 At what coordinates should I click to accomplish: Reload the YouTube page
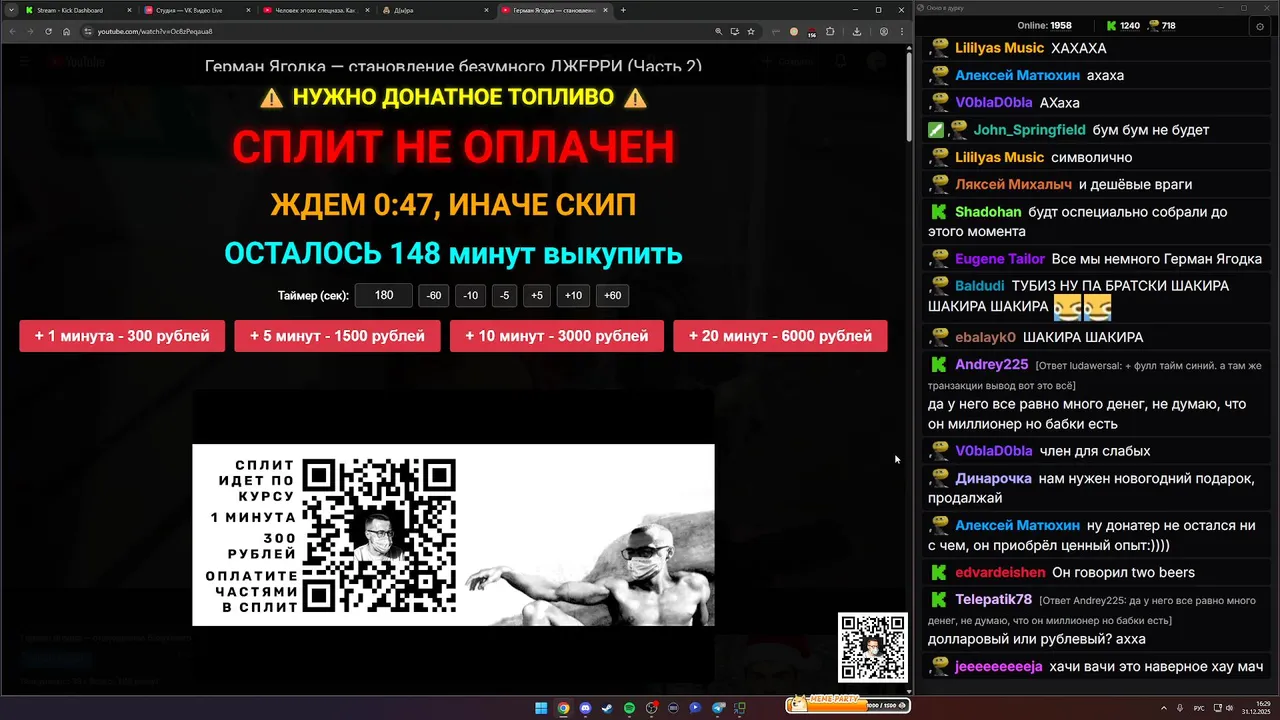[x=48, y=31]
